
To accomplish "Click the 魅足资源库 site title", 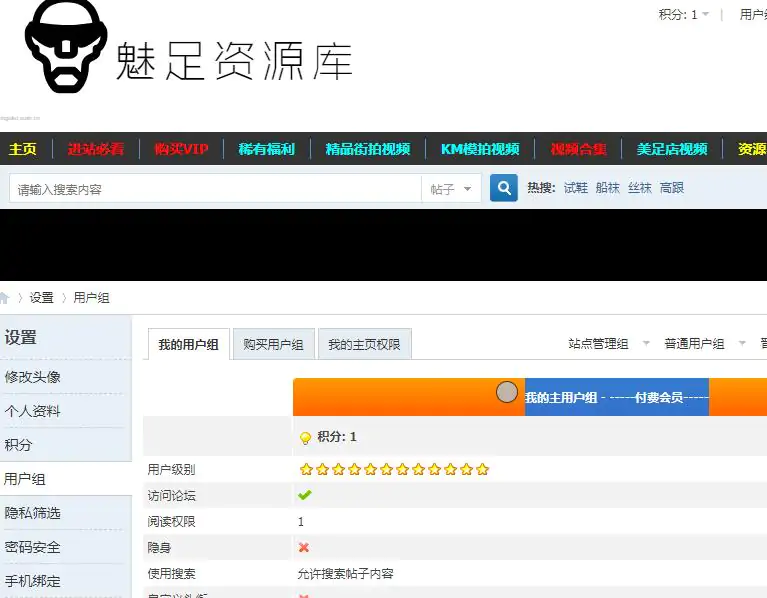I will click(234, 61).
